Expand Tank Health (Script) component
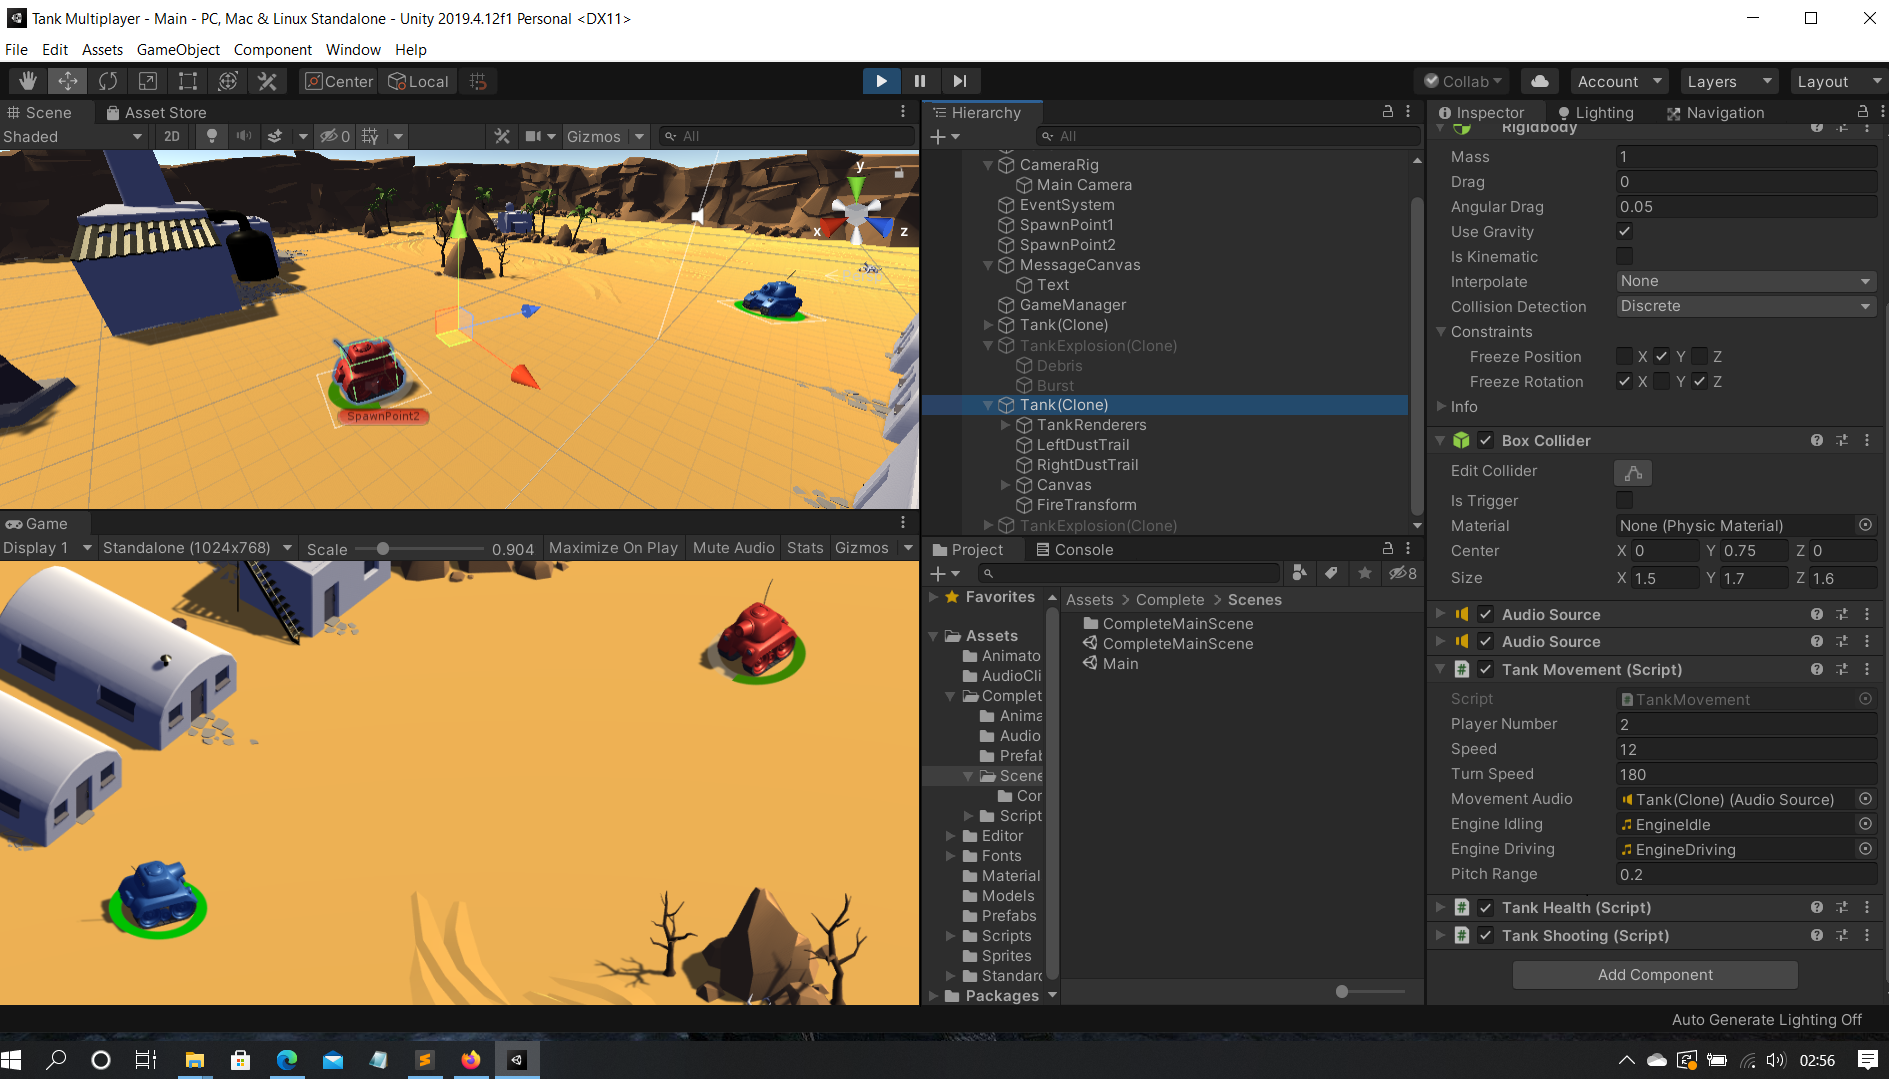The height and width of the screenshot is (1079, 1889). tap(1441, 908)
